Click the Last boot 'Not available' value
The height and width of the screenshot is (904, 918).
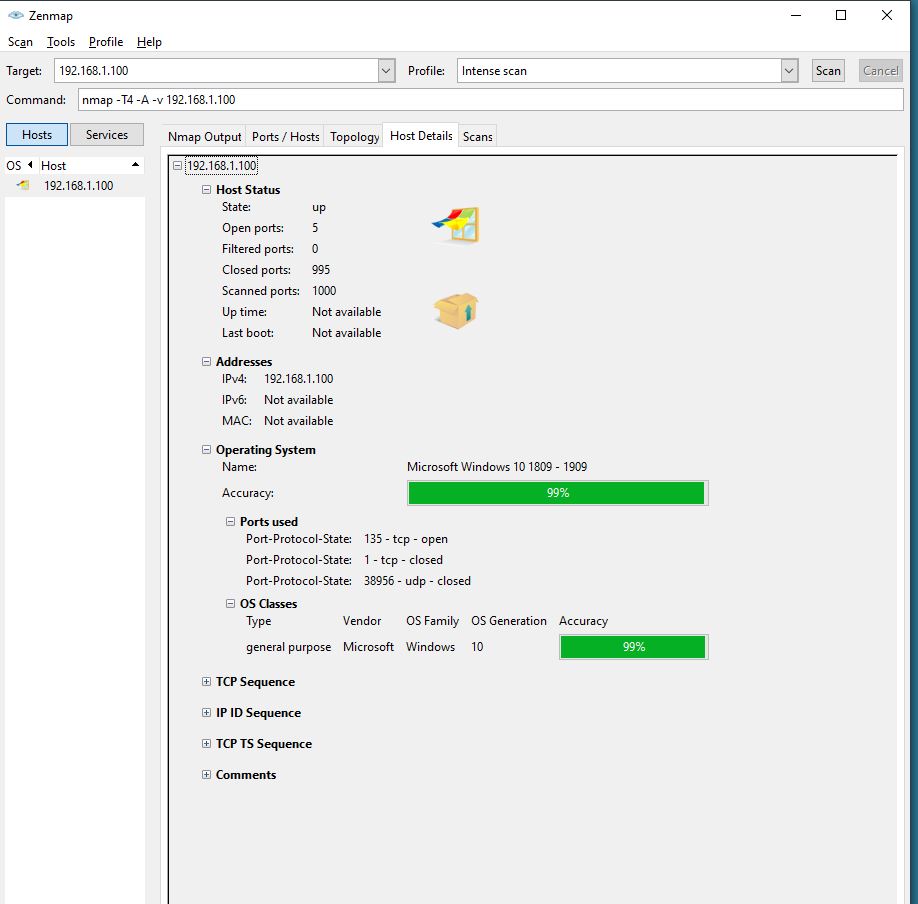click(x=347, y=333)
